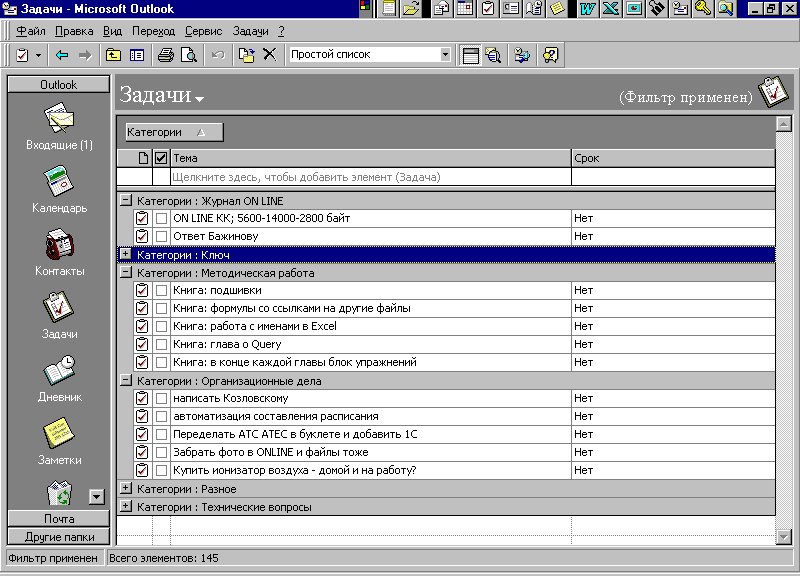Open Календарь in the Outlook bar
Image resolution: width=800 pixels, height=576 pixels.
59,189
